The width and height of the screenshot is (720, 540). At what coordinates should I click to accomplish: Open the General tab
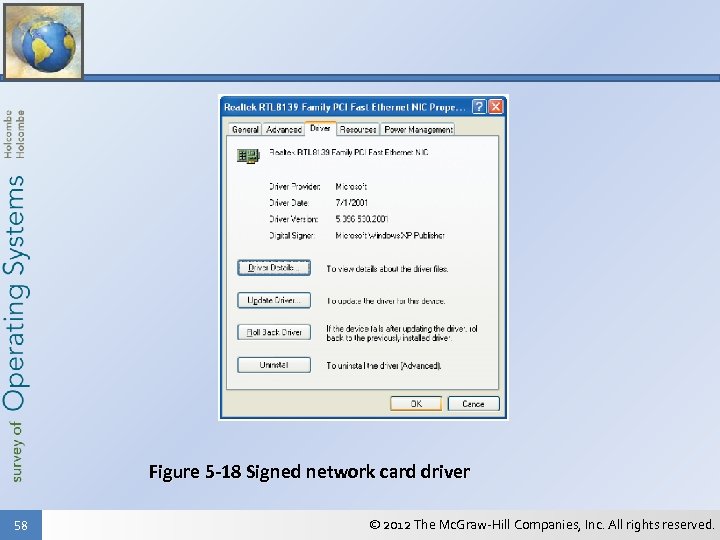[x=245, y=129]
